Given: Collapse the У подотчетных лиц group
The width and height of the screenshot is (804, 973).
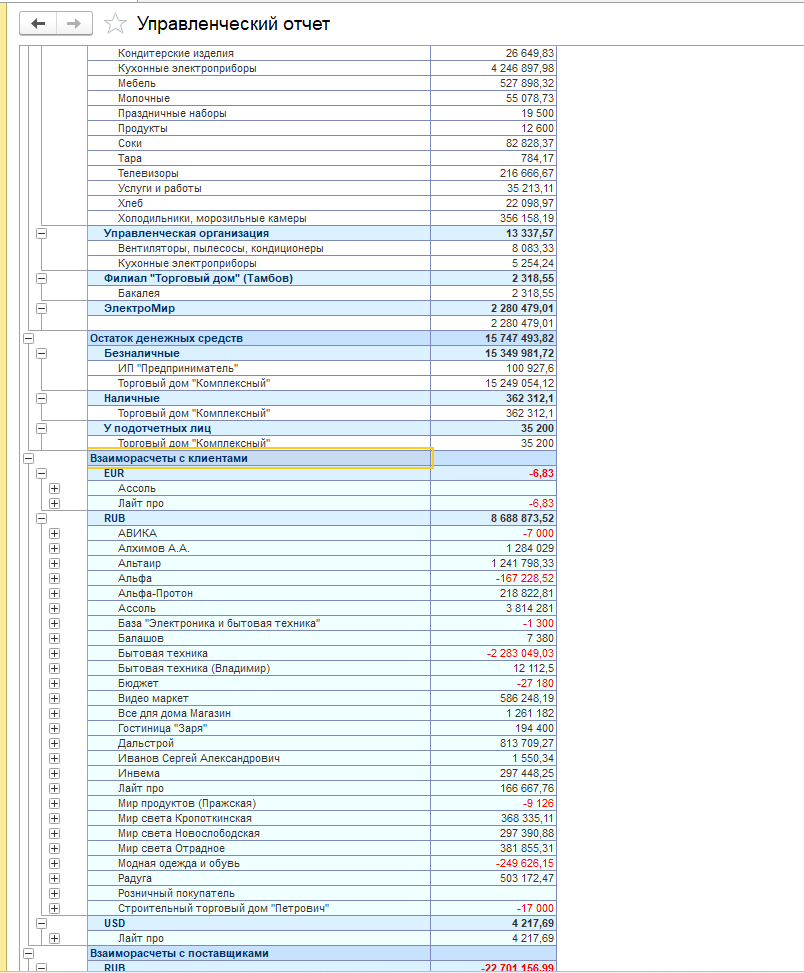Looking at the screenshot, I should (x=42, y=428).
